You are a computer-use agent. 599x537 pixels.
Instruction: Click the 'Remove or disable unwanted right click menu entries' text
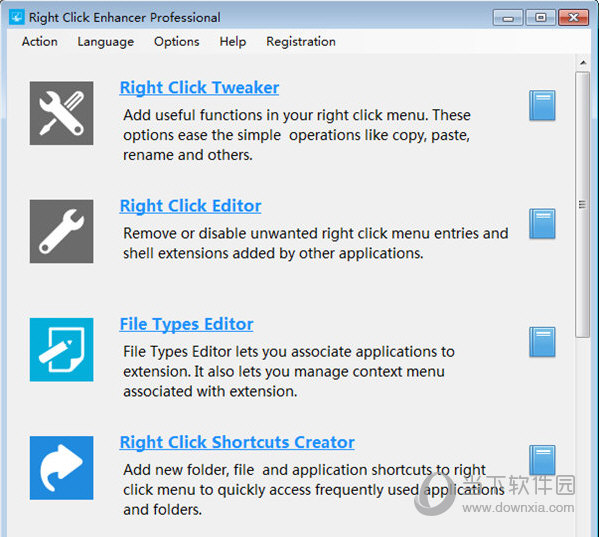click(x=316, y=243)
